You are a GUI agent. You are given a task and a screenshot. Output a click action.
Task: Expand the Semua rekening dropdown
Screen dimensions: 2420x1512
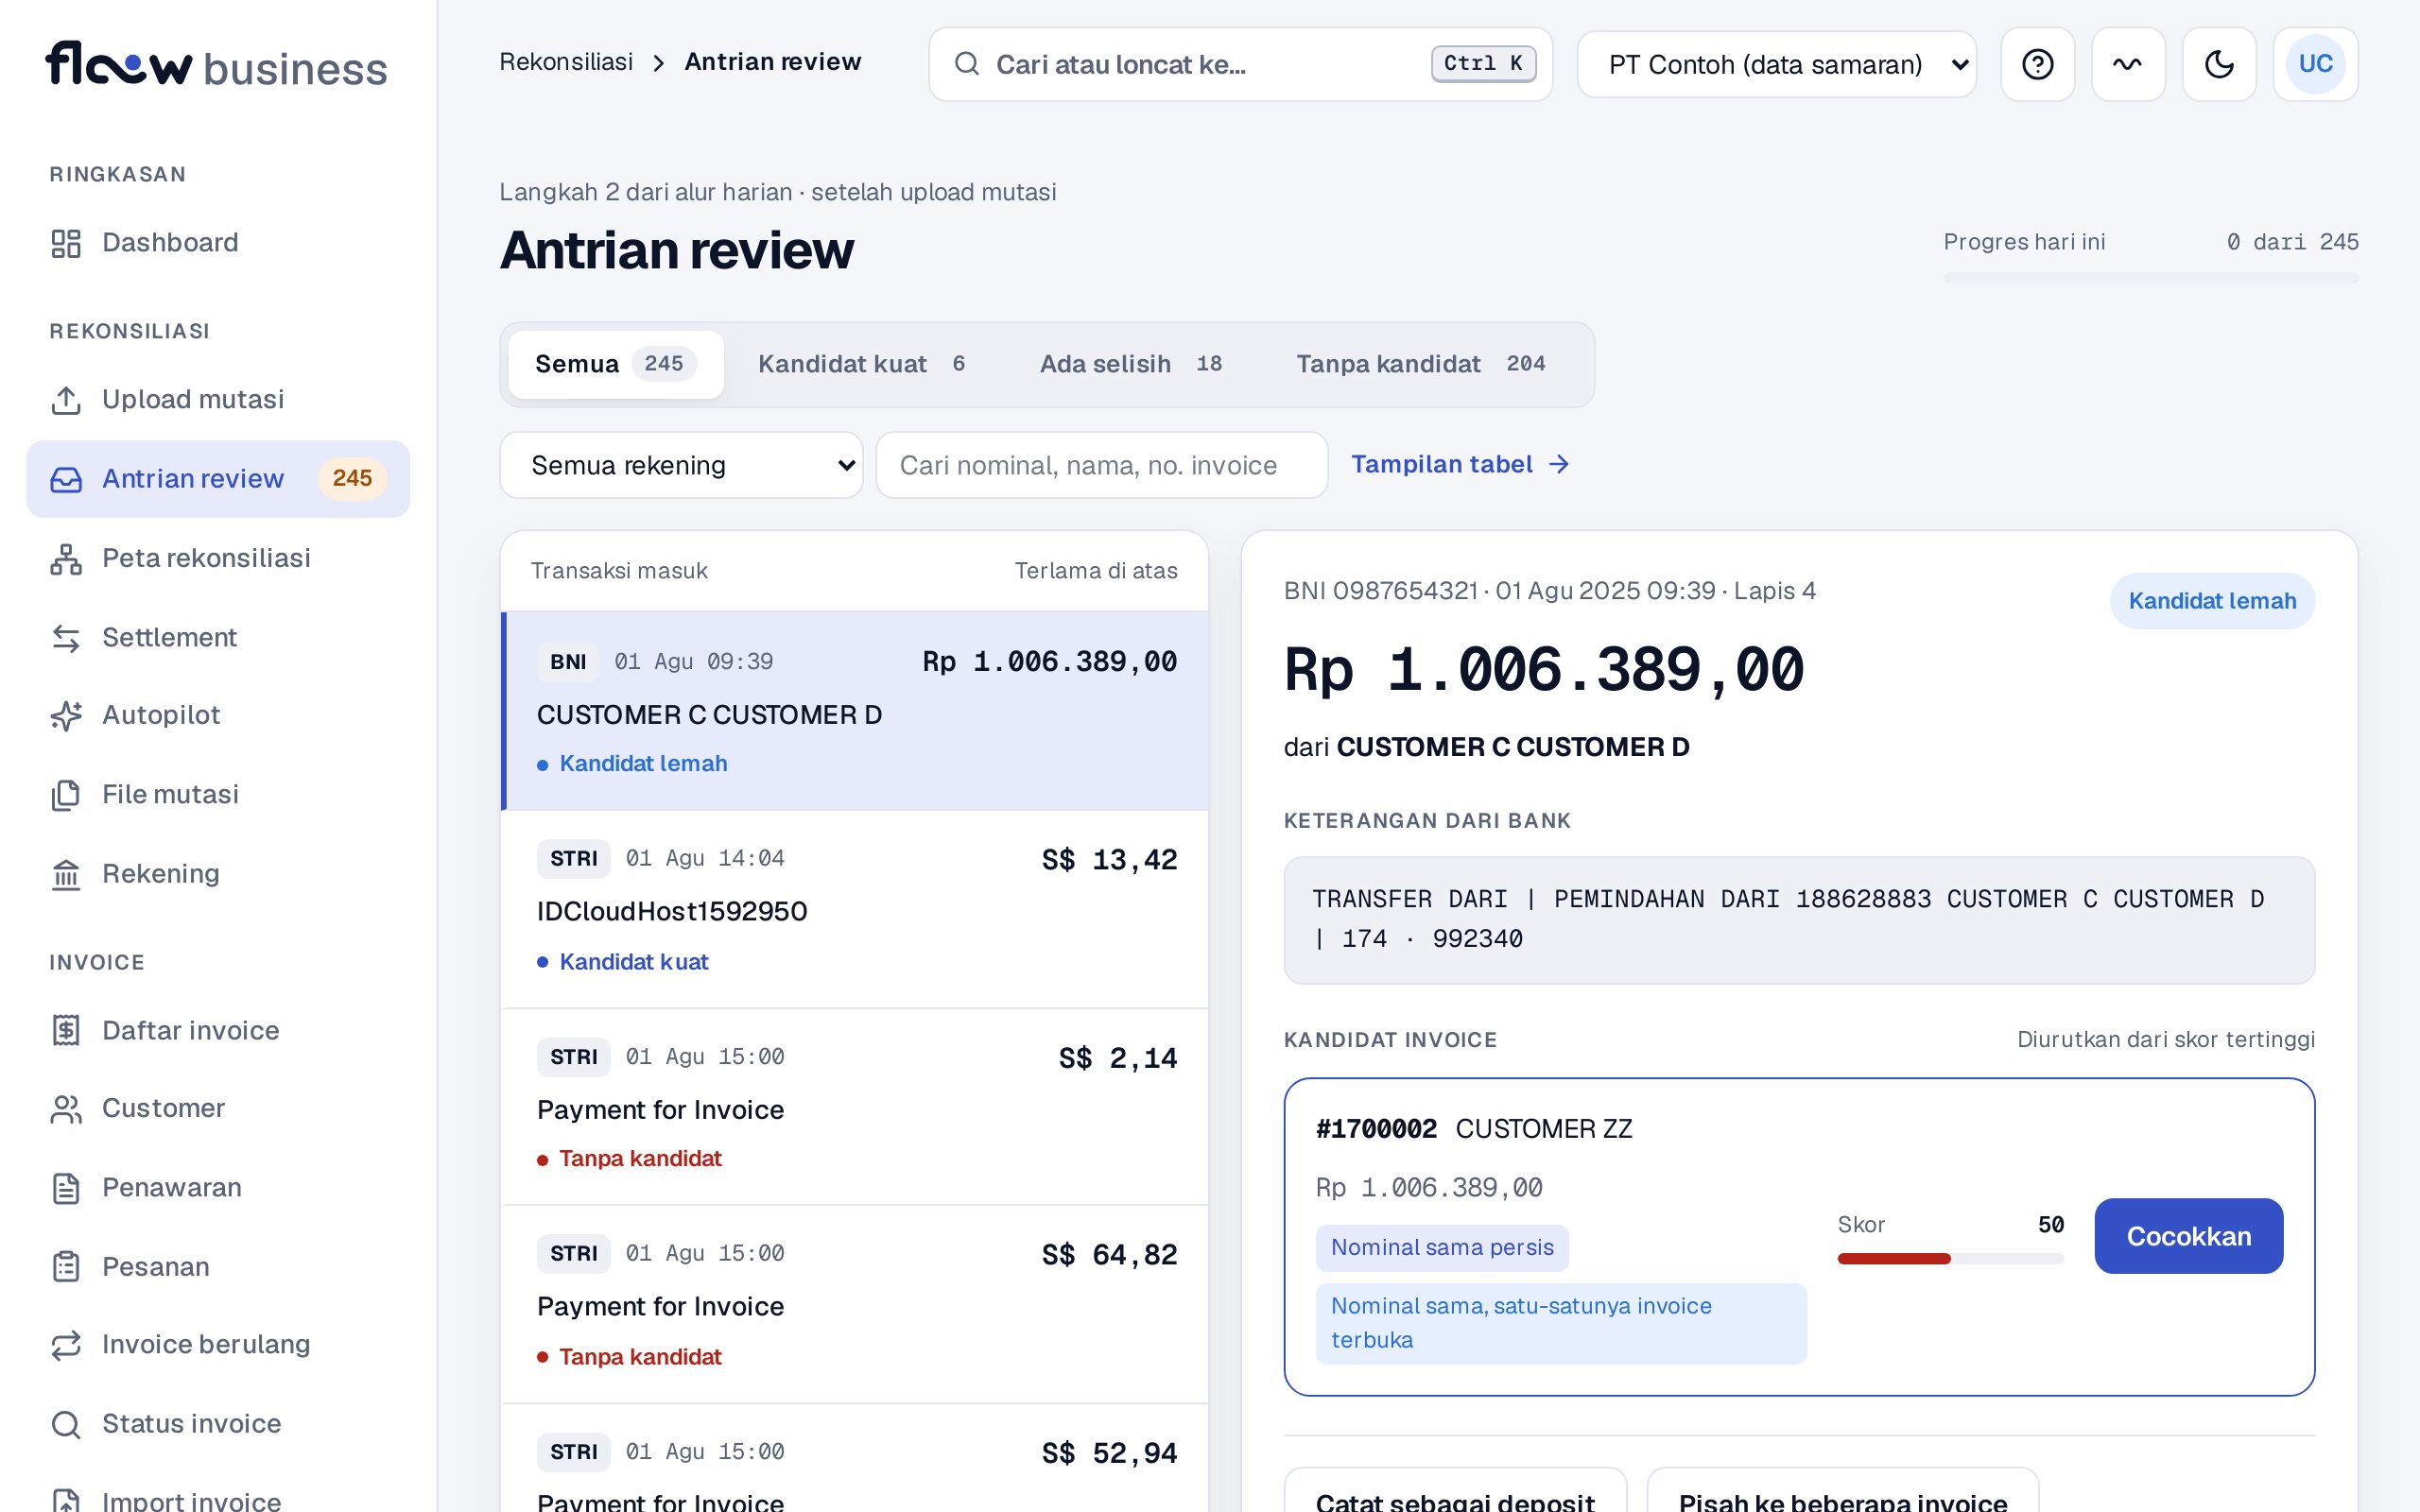(x=681, y=465)
